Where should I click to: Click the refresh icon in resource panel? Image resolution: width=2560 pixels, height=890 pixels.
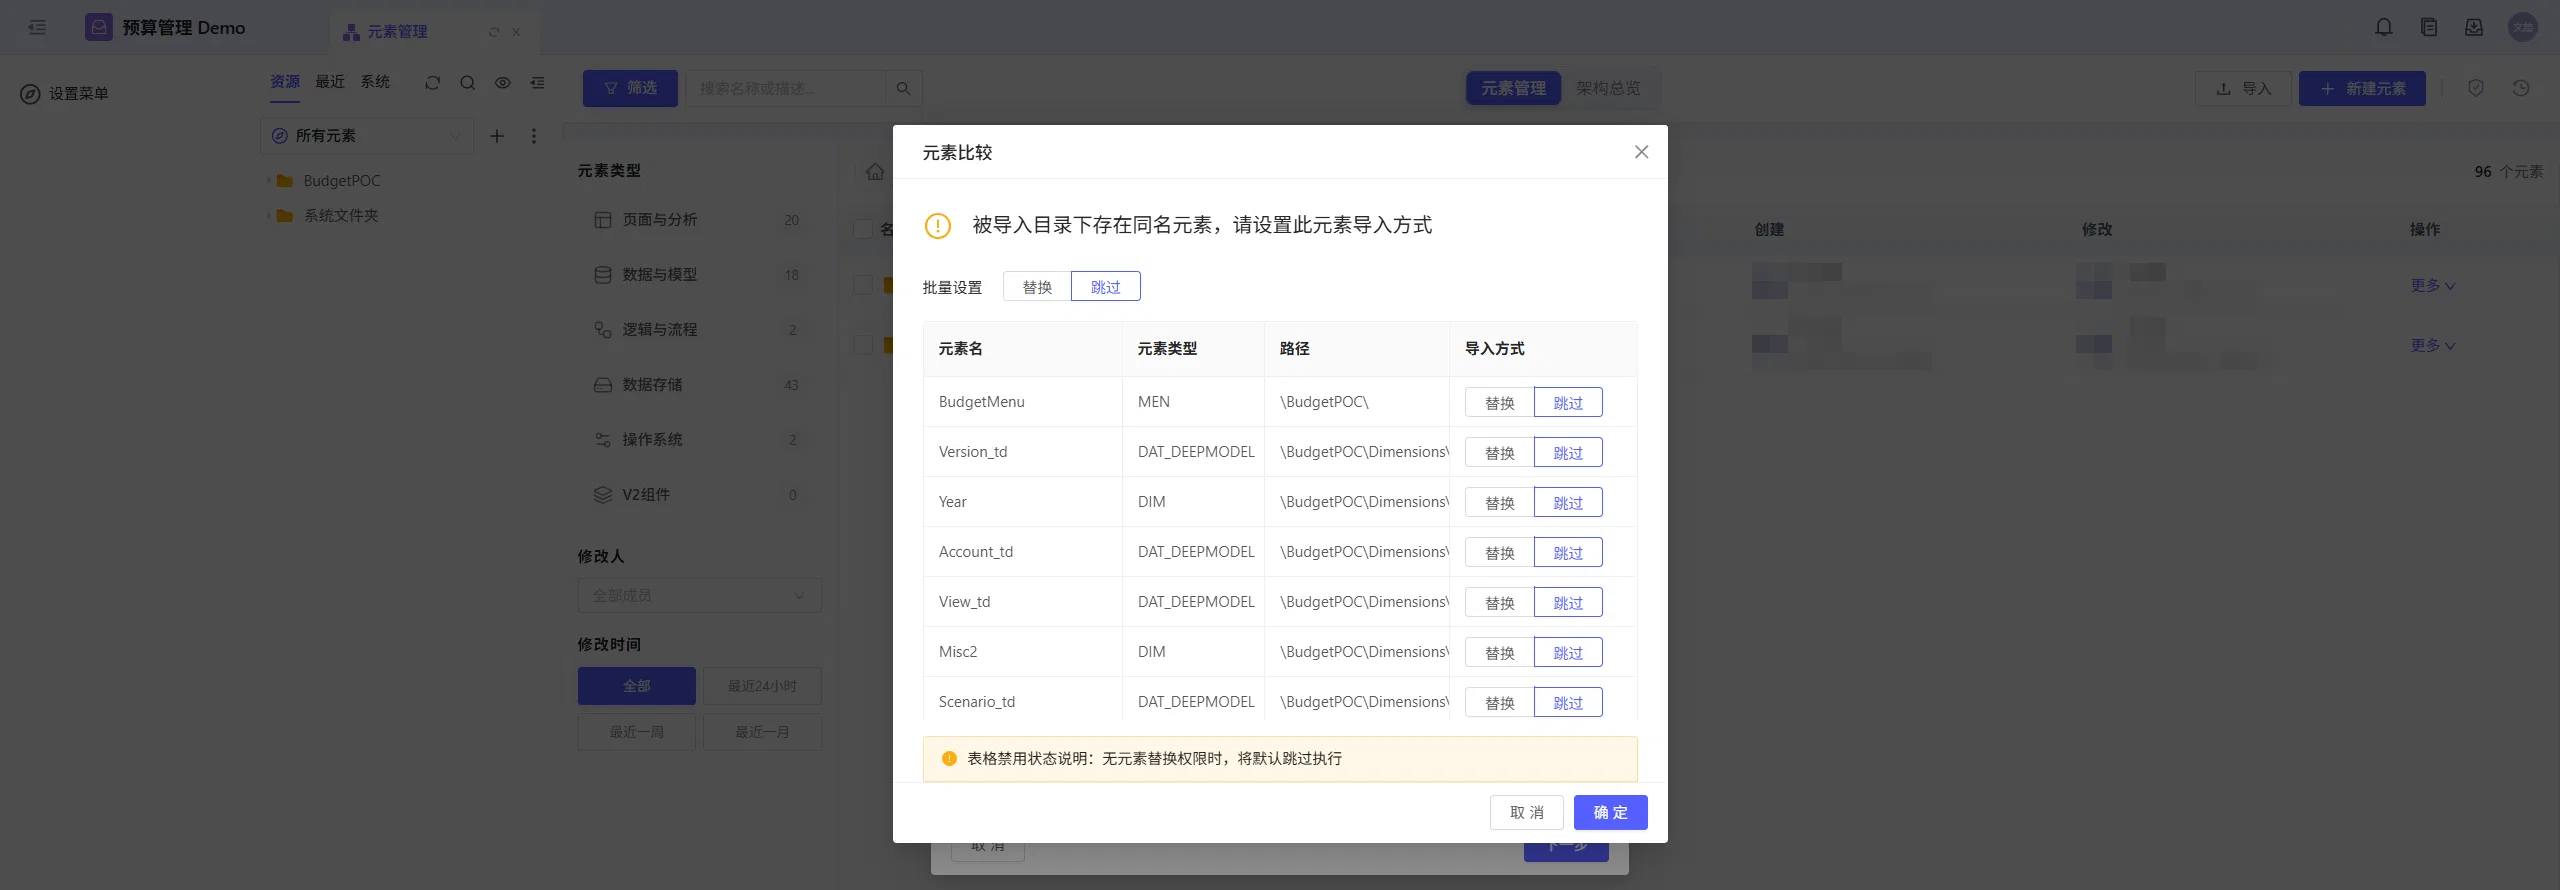click(432, 83)
